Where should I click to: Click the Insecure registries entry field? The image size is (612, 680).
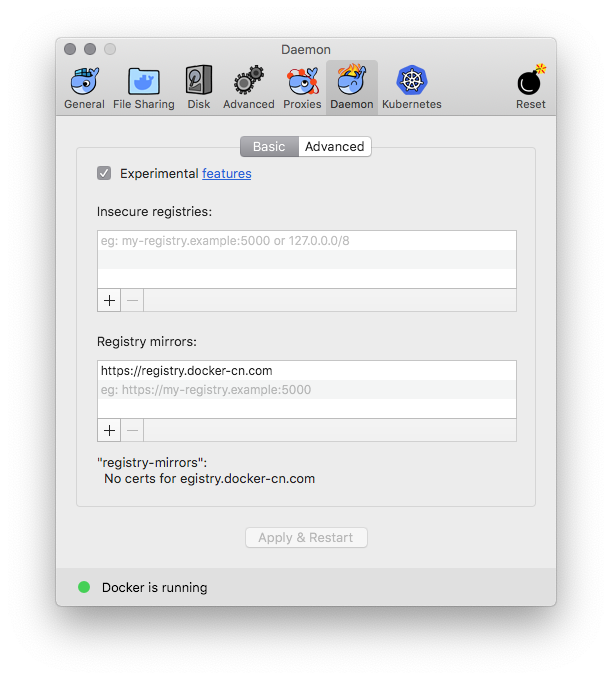[x=307, y=241]
